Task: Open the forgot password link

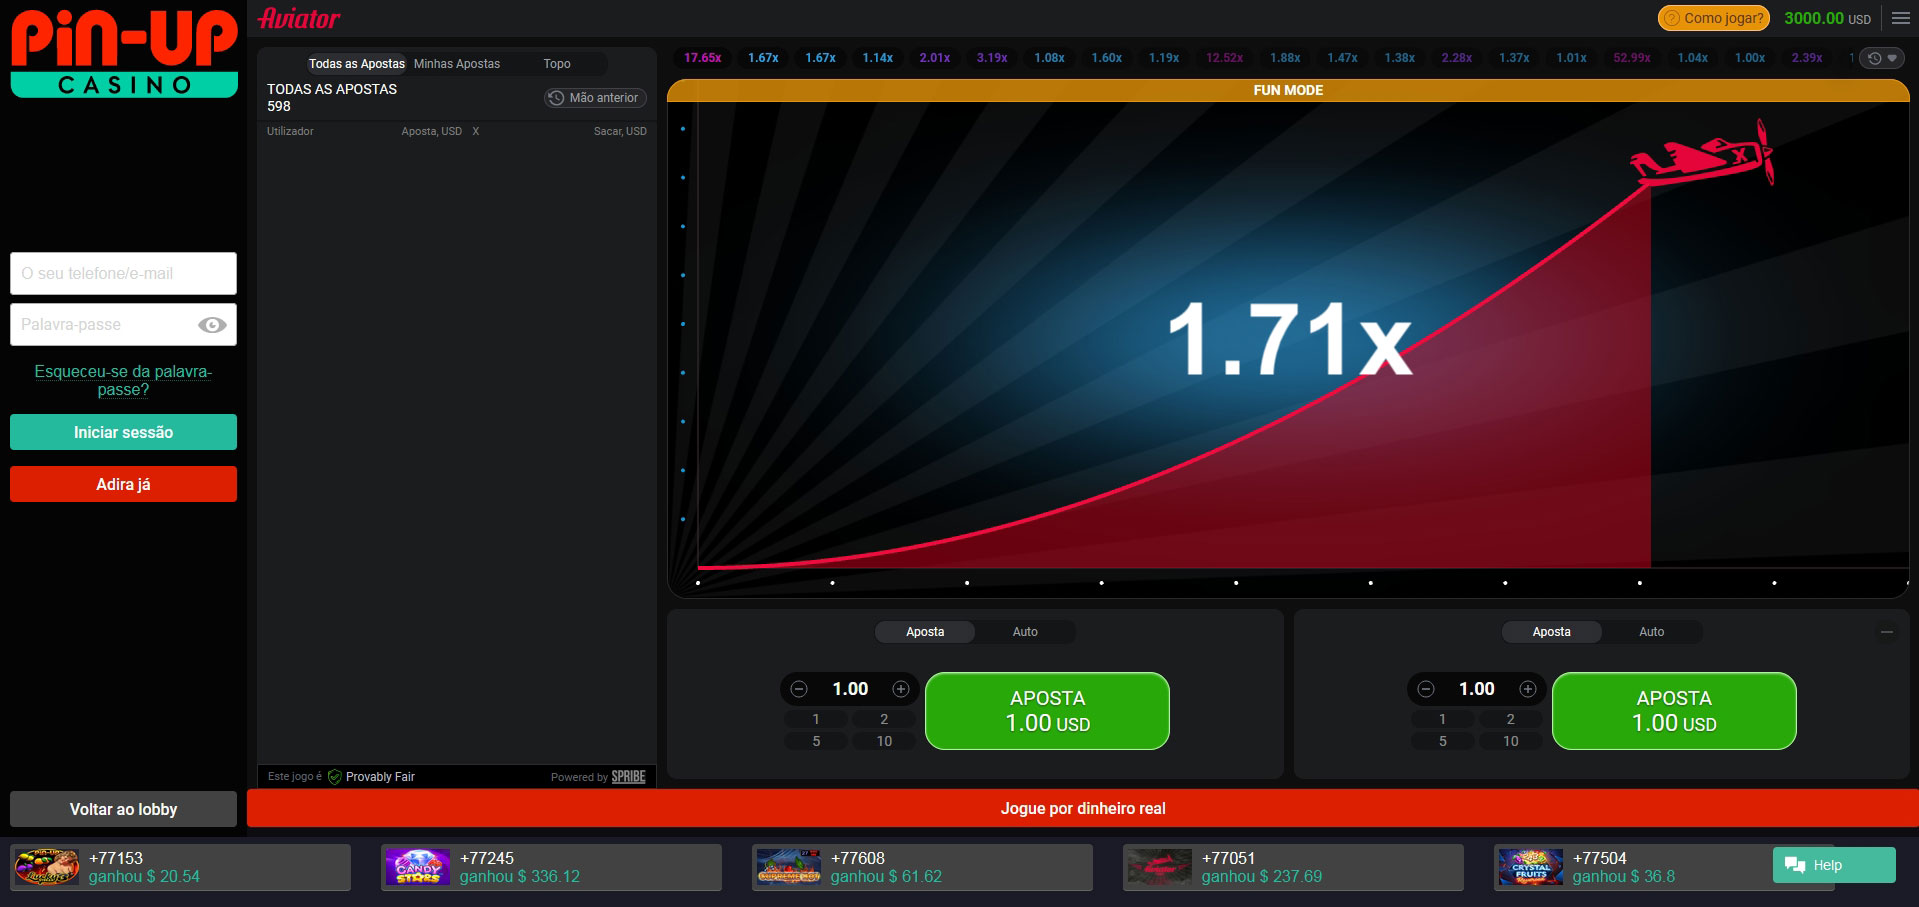Action: (x=123, y=380)
